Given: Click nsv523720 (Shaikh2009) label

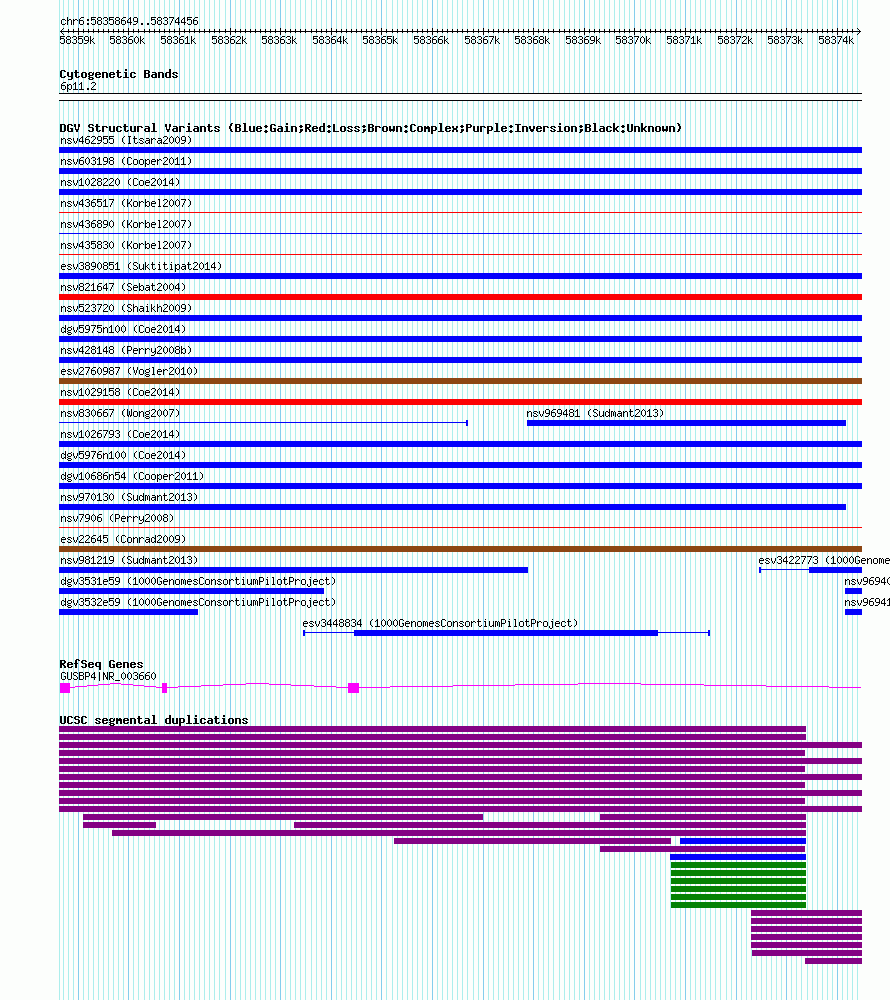Looking at the screenshot, I should [126, 309].
